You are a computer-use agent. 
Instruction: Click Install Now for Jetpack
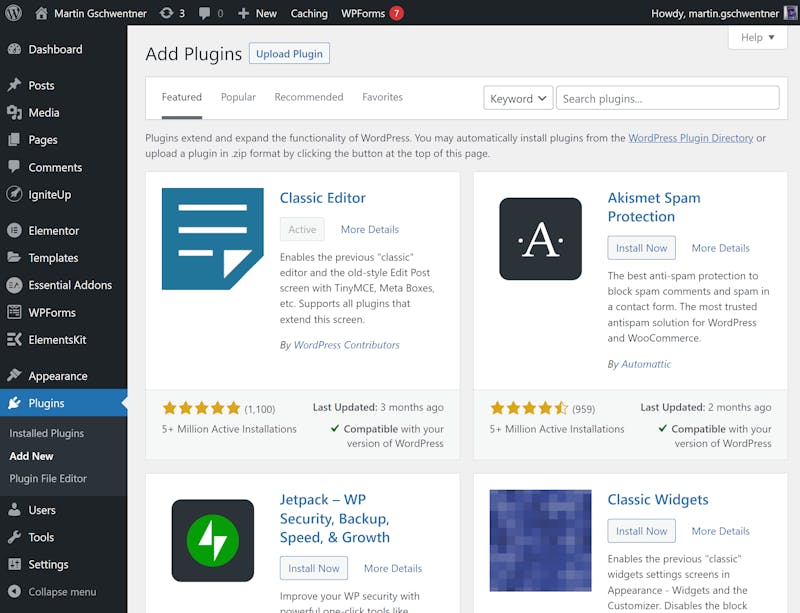pos(314,568)
